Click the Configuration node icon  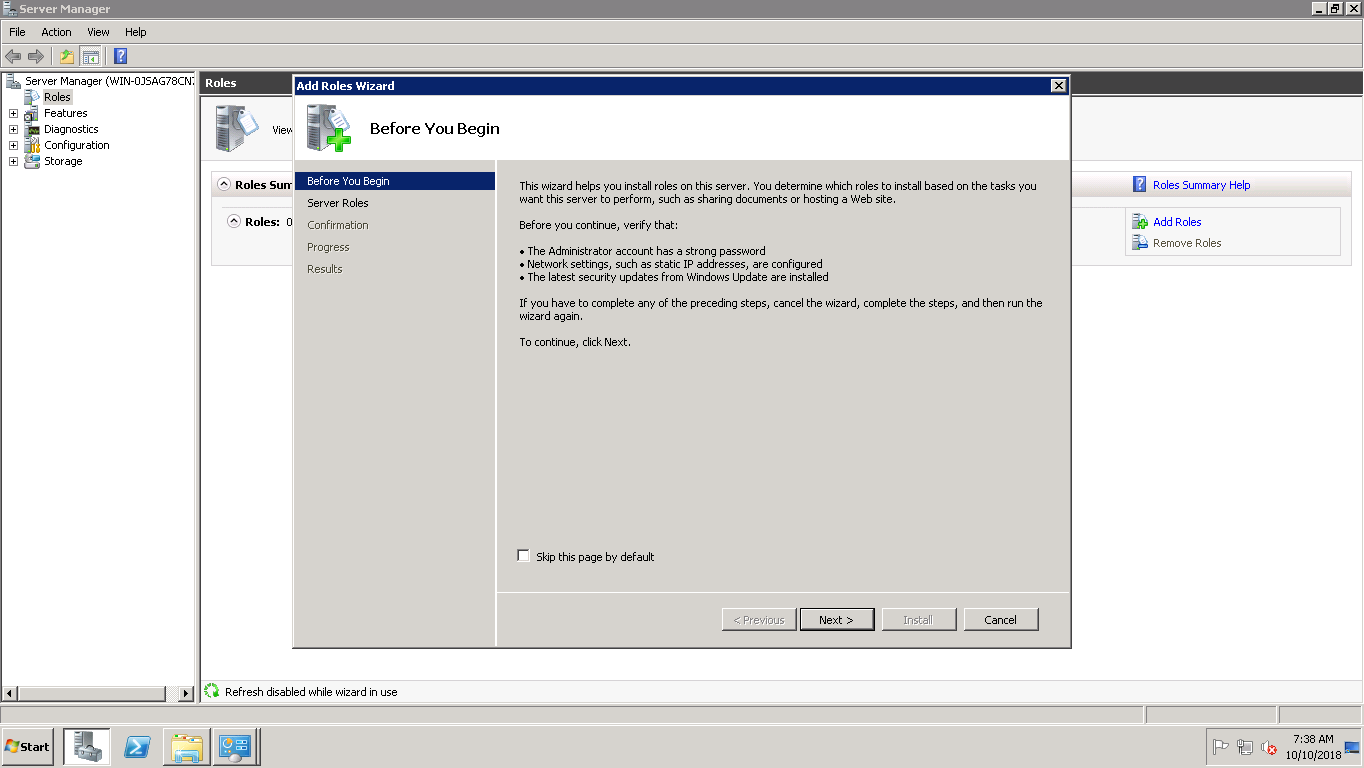point(32,145)
